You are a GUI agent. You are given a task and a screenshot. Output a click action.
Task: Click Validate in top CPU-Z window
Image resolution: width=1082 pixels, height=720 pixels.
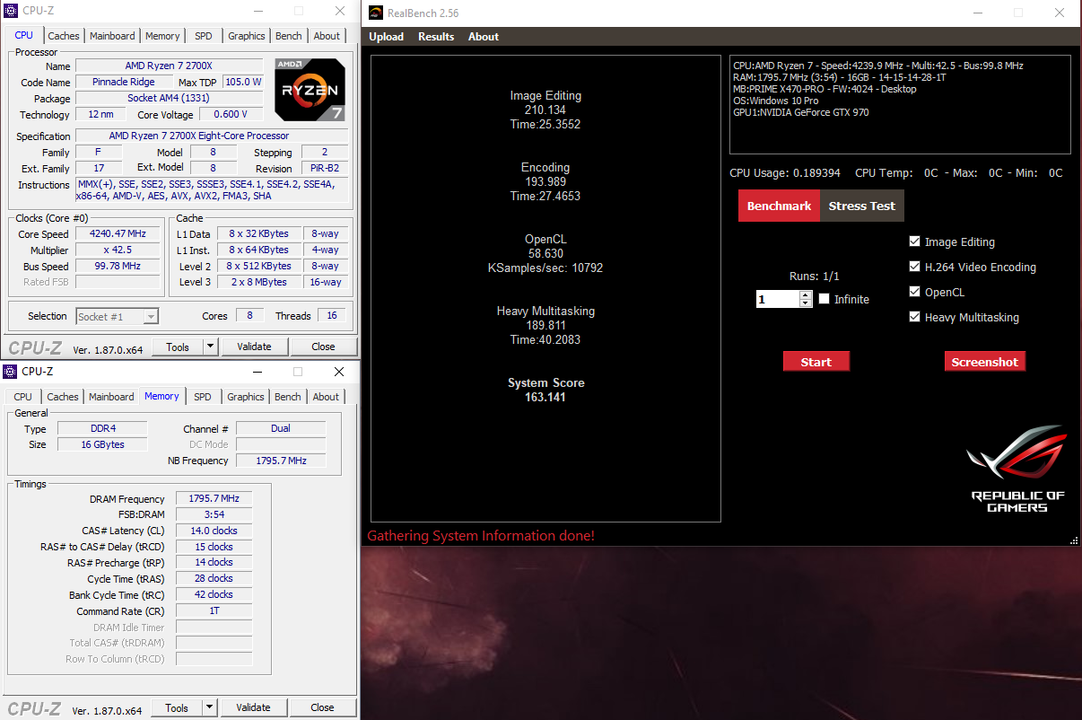(x=254, y=347)
